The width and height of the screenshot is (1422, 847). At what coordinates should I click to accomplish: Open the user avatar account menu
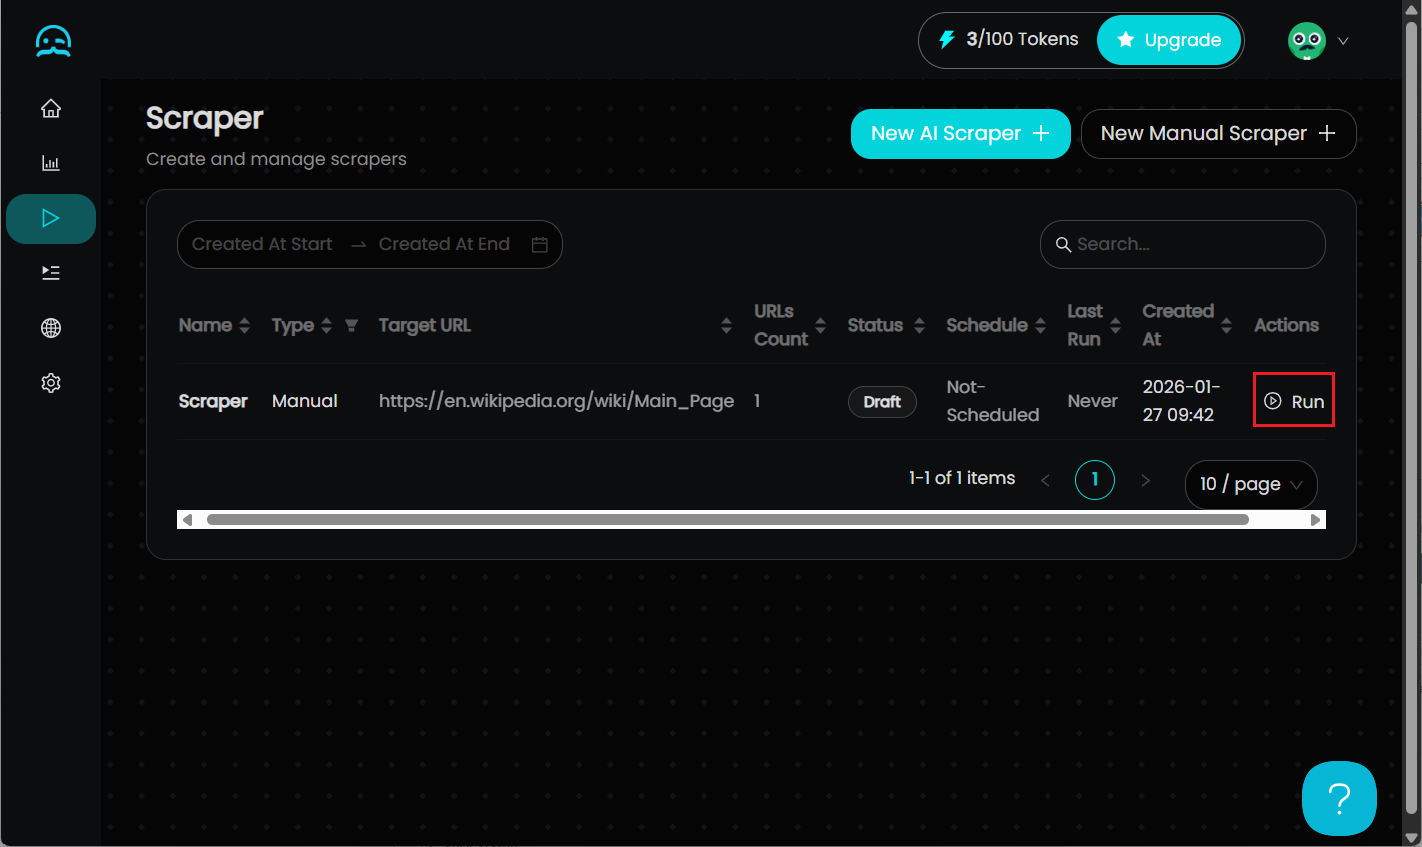click(1317, 41)
